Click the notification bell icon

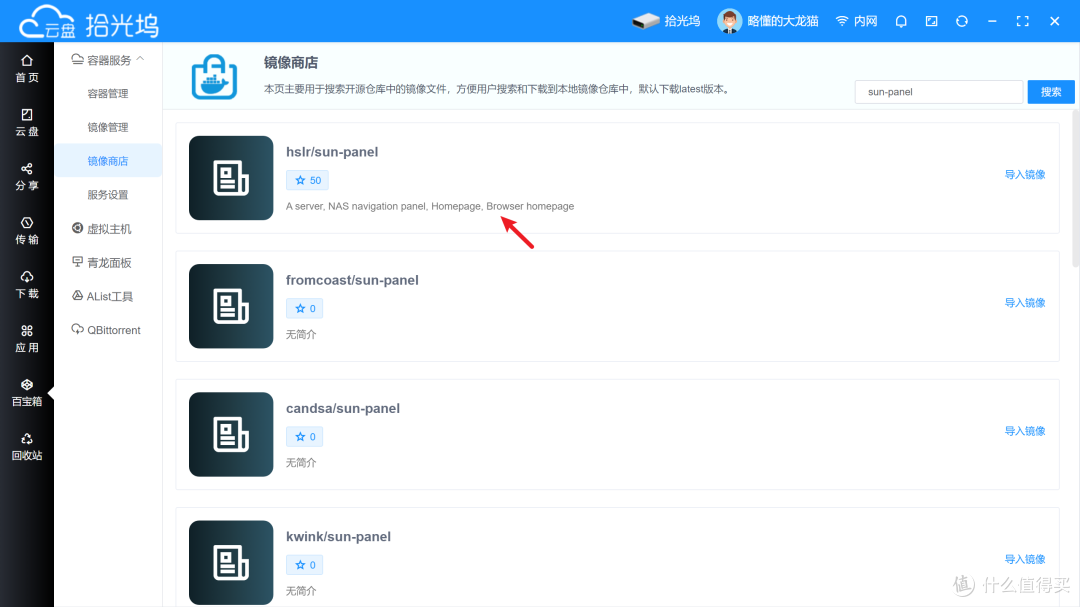[x=901, y=21]
